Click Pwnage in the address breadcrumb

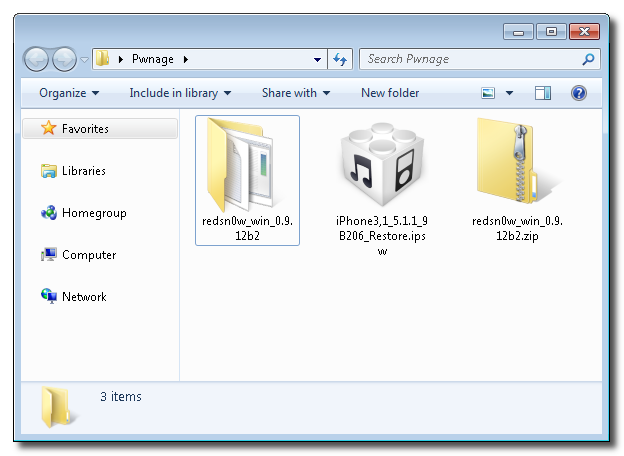point(152,59)
